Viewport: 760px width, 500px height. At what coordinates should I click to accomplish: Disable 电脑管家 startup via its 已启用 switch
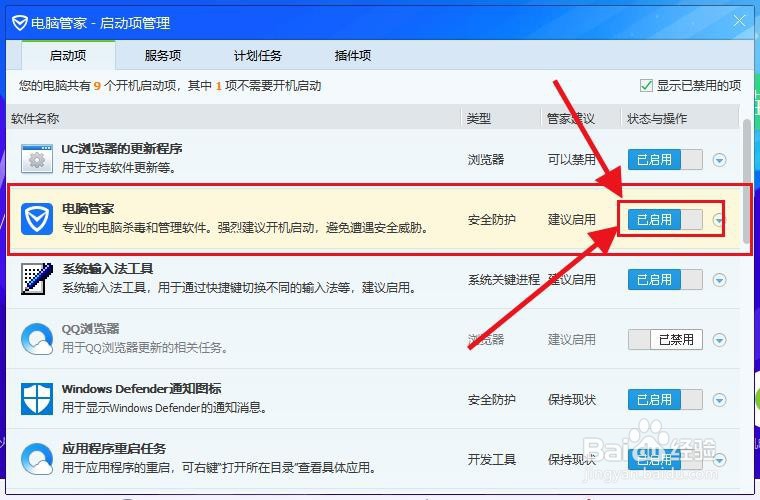[665, 219]
